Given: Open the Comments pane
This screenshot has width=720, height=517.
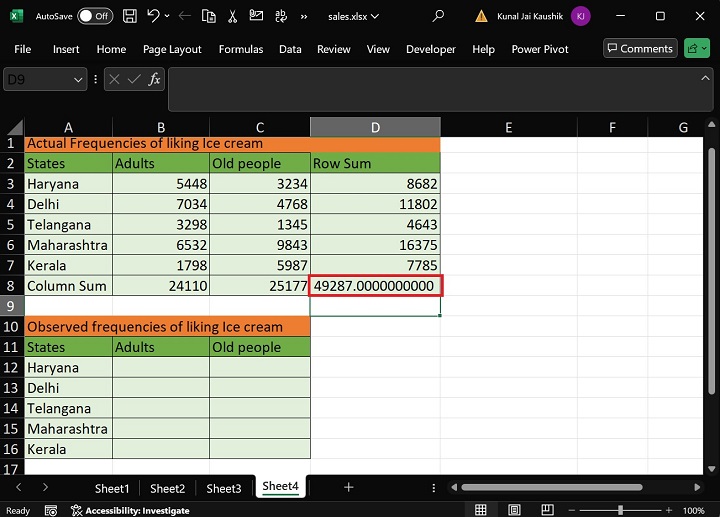Looking at the screenshot, I should [x=639, y=48].
